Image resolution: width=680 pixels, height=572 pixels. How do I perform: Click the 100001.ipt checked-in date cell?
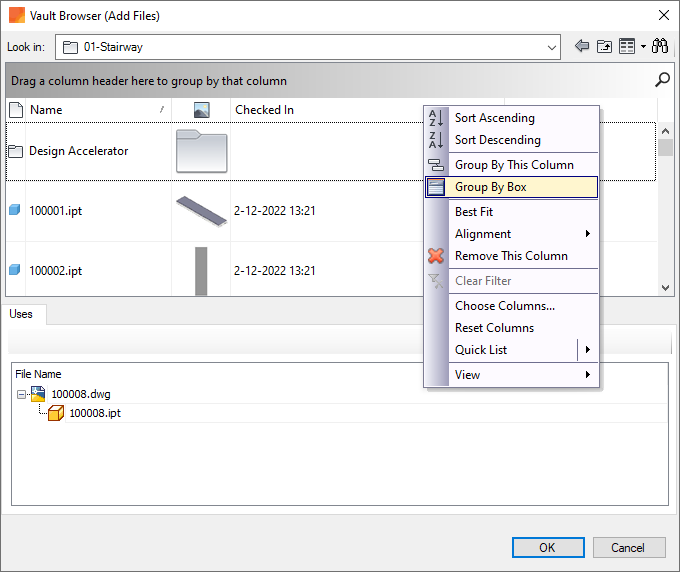tap(275, 211)
